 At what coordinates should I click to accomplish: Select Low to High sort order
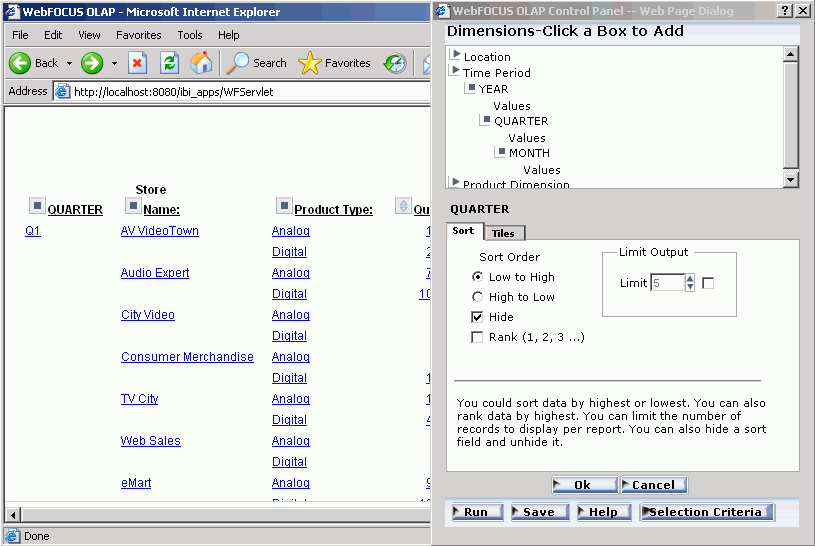pos(477,277)
